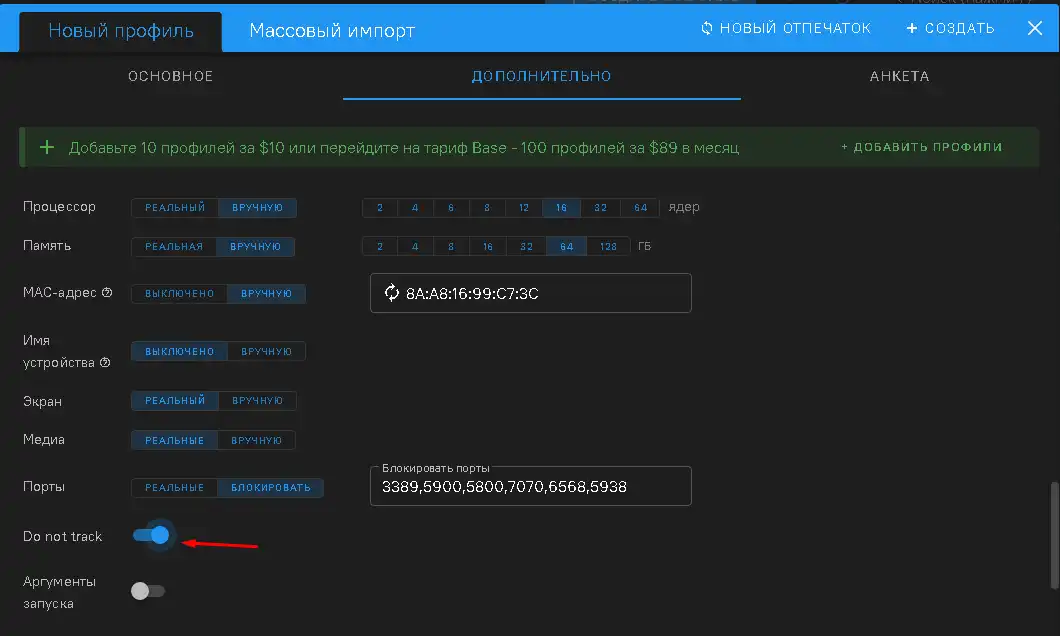
Task: Set Порты to Реальные
Action: tap(174, 487)
